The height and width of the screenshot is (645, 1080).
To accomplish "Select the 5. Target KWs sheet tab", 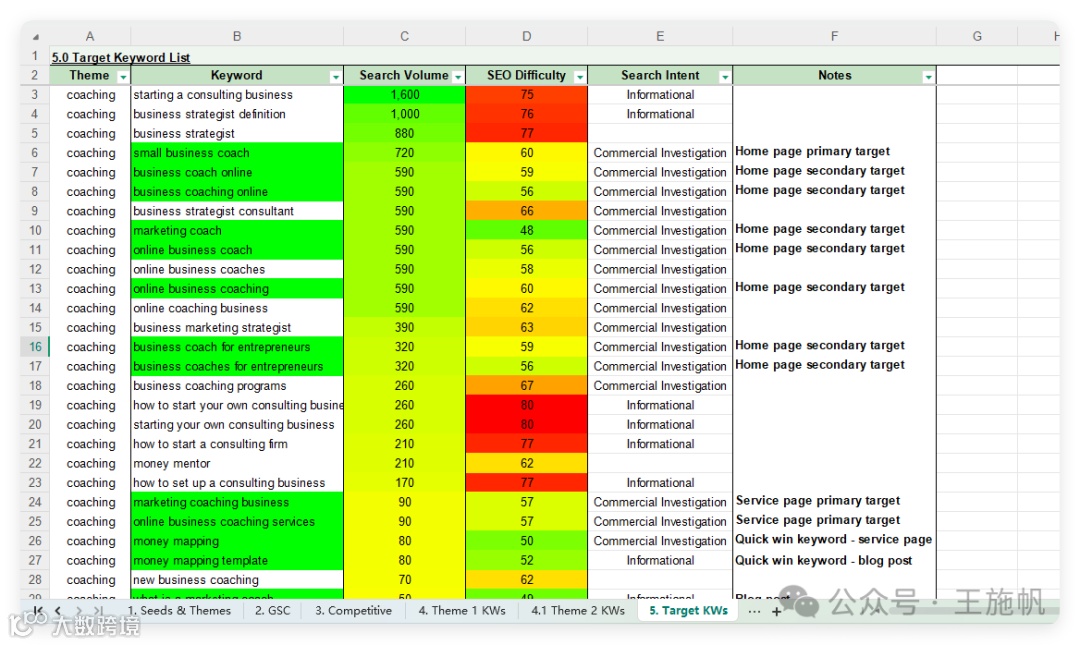I will 688,611.
